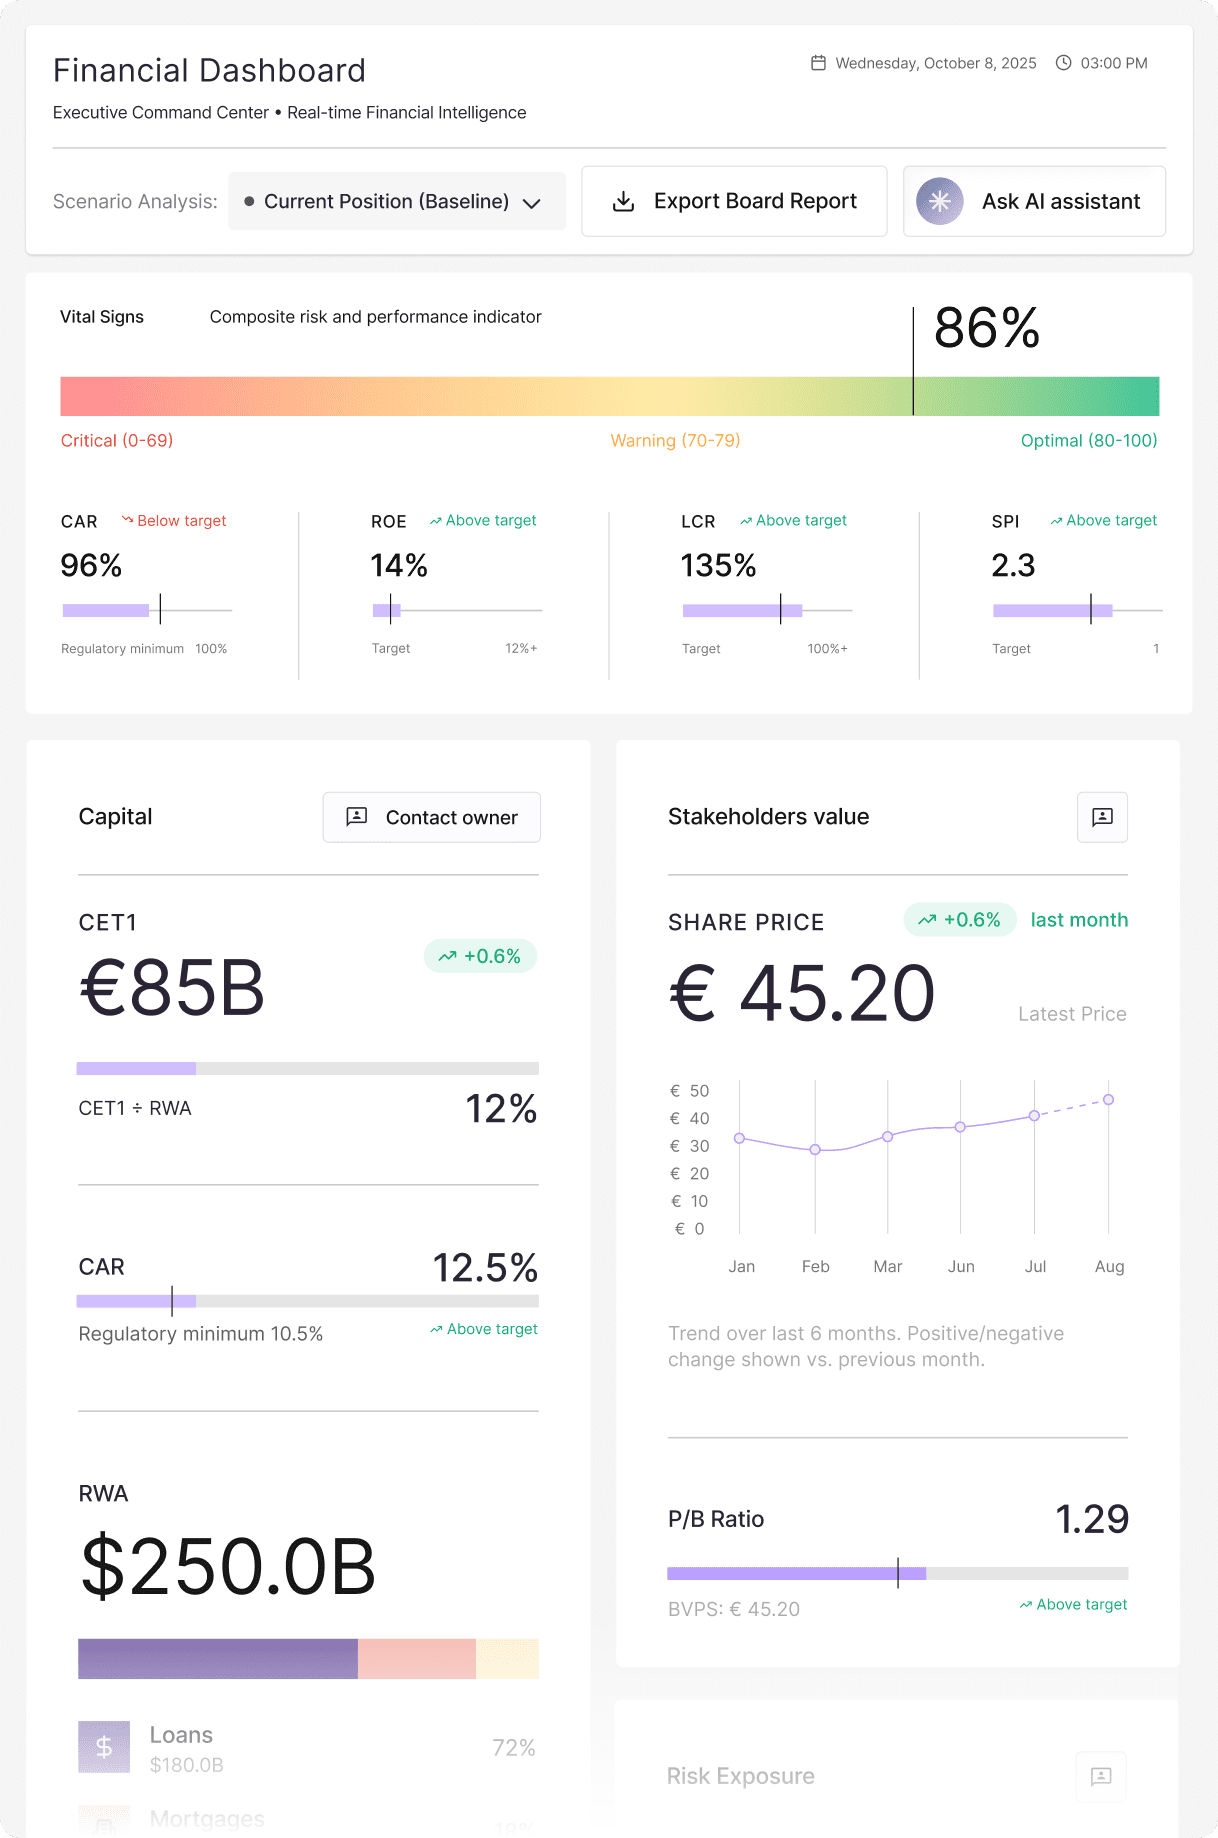Click the Jan data point on share chart

tap(740, 1138)
